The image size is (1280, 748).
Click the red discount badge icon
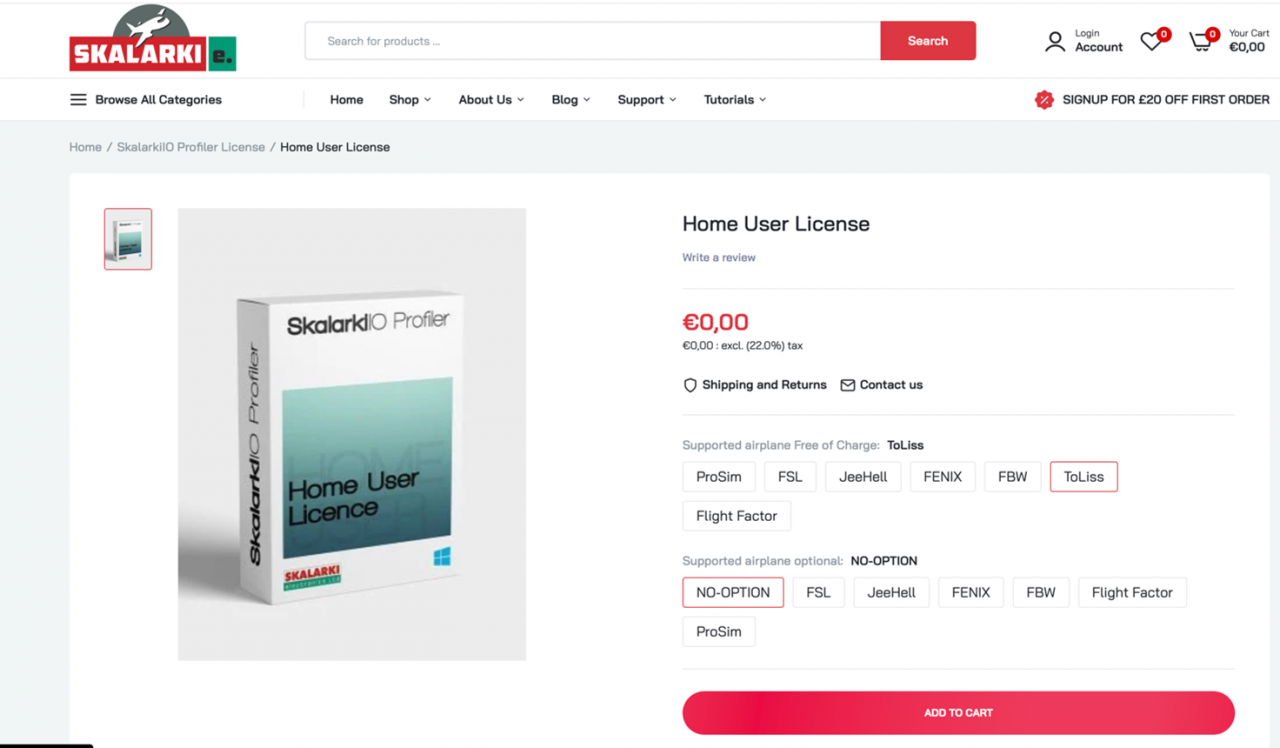pos(1044,100)
